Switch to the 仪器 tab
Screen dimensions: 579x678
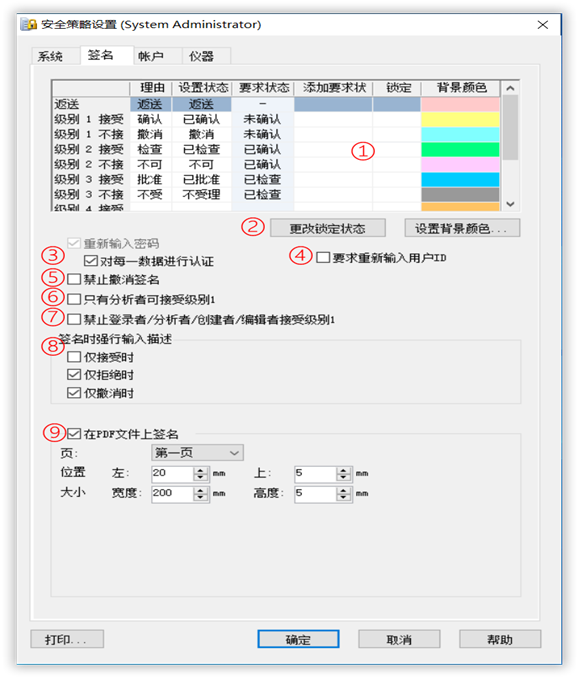(201, 56)
